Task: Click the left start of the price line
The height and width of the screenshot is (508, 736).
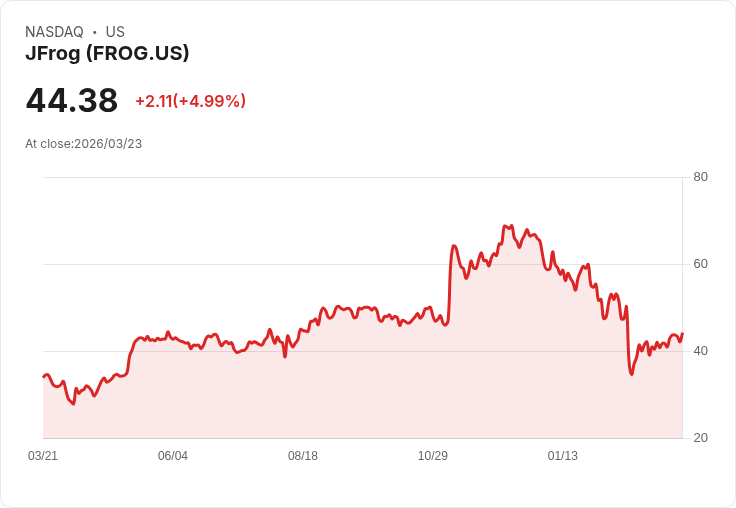Action: pyautogui.click(x=44, y=376)
